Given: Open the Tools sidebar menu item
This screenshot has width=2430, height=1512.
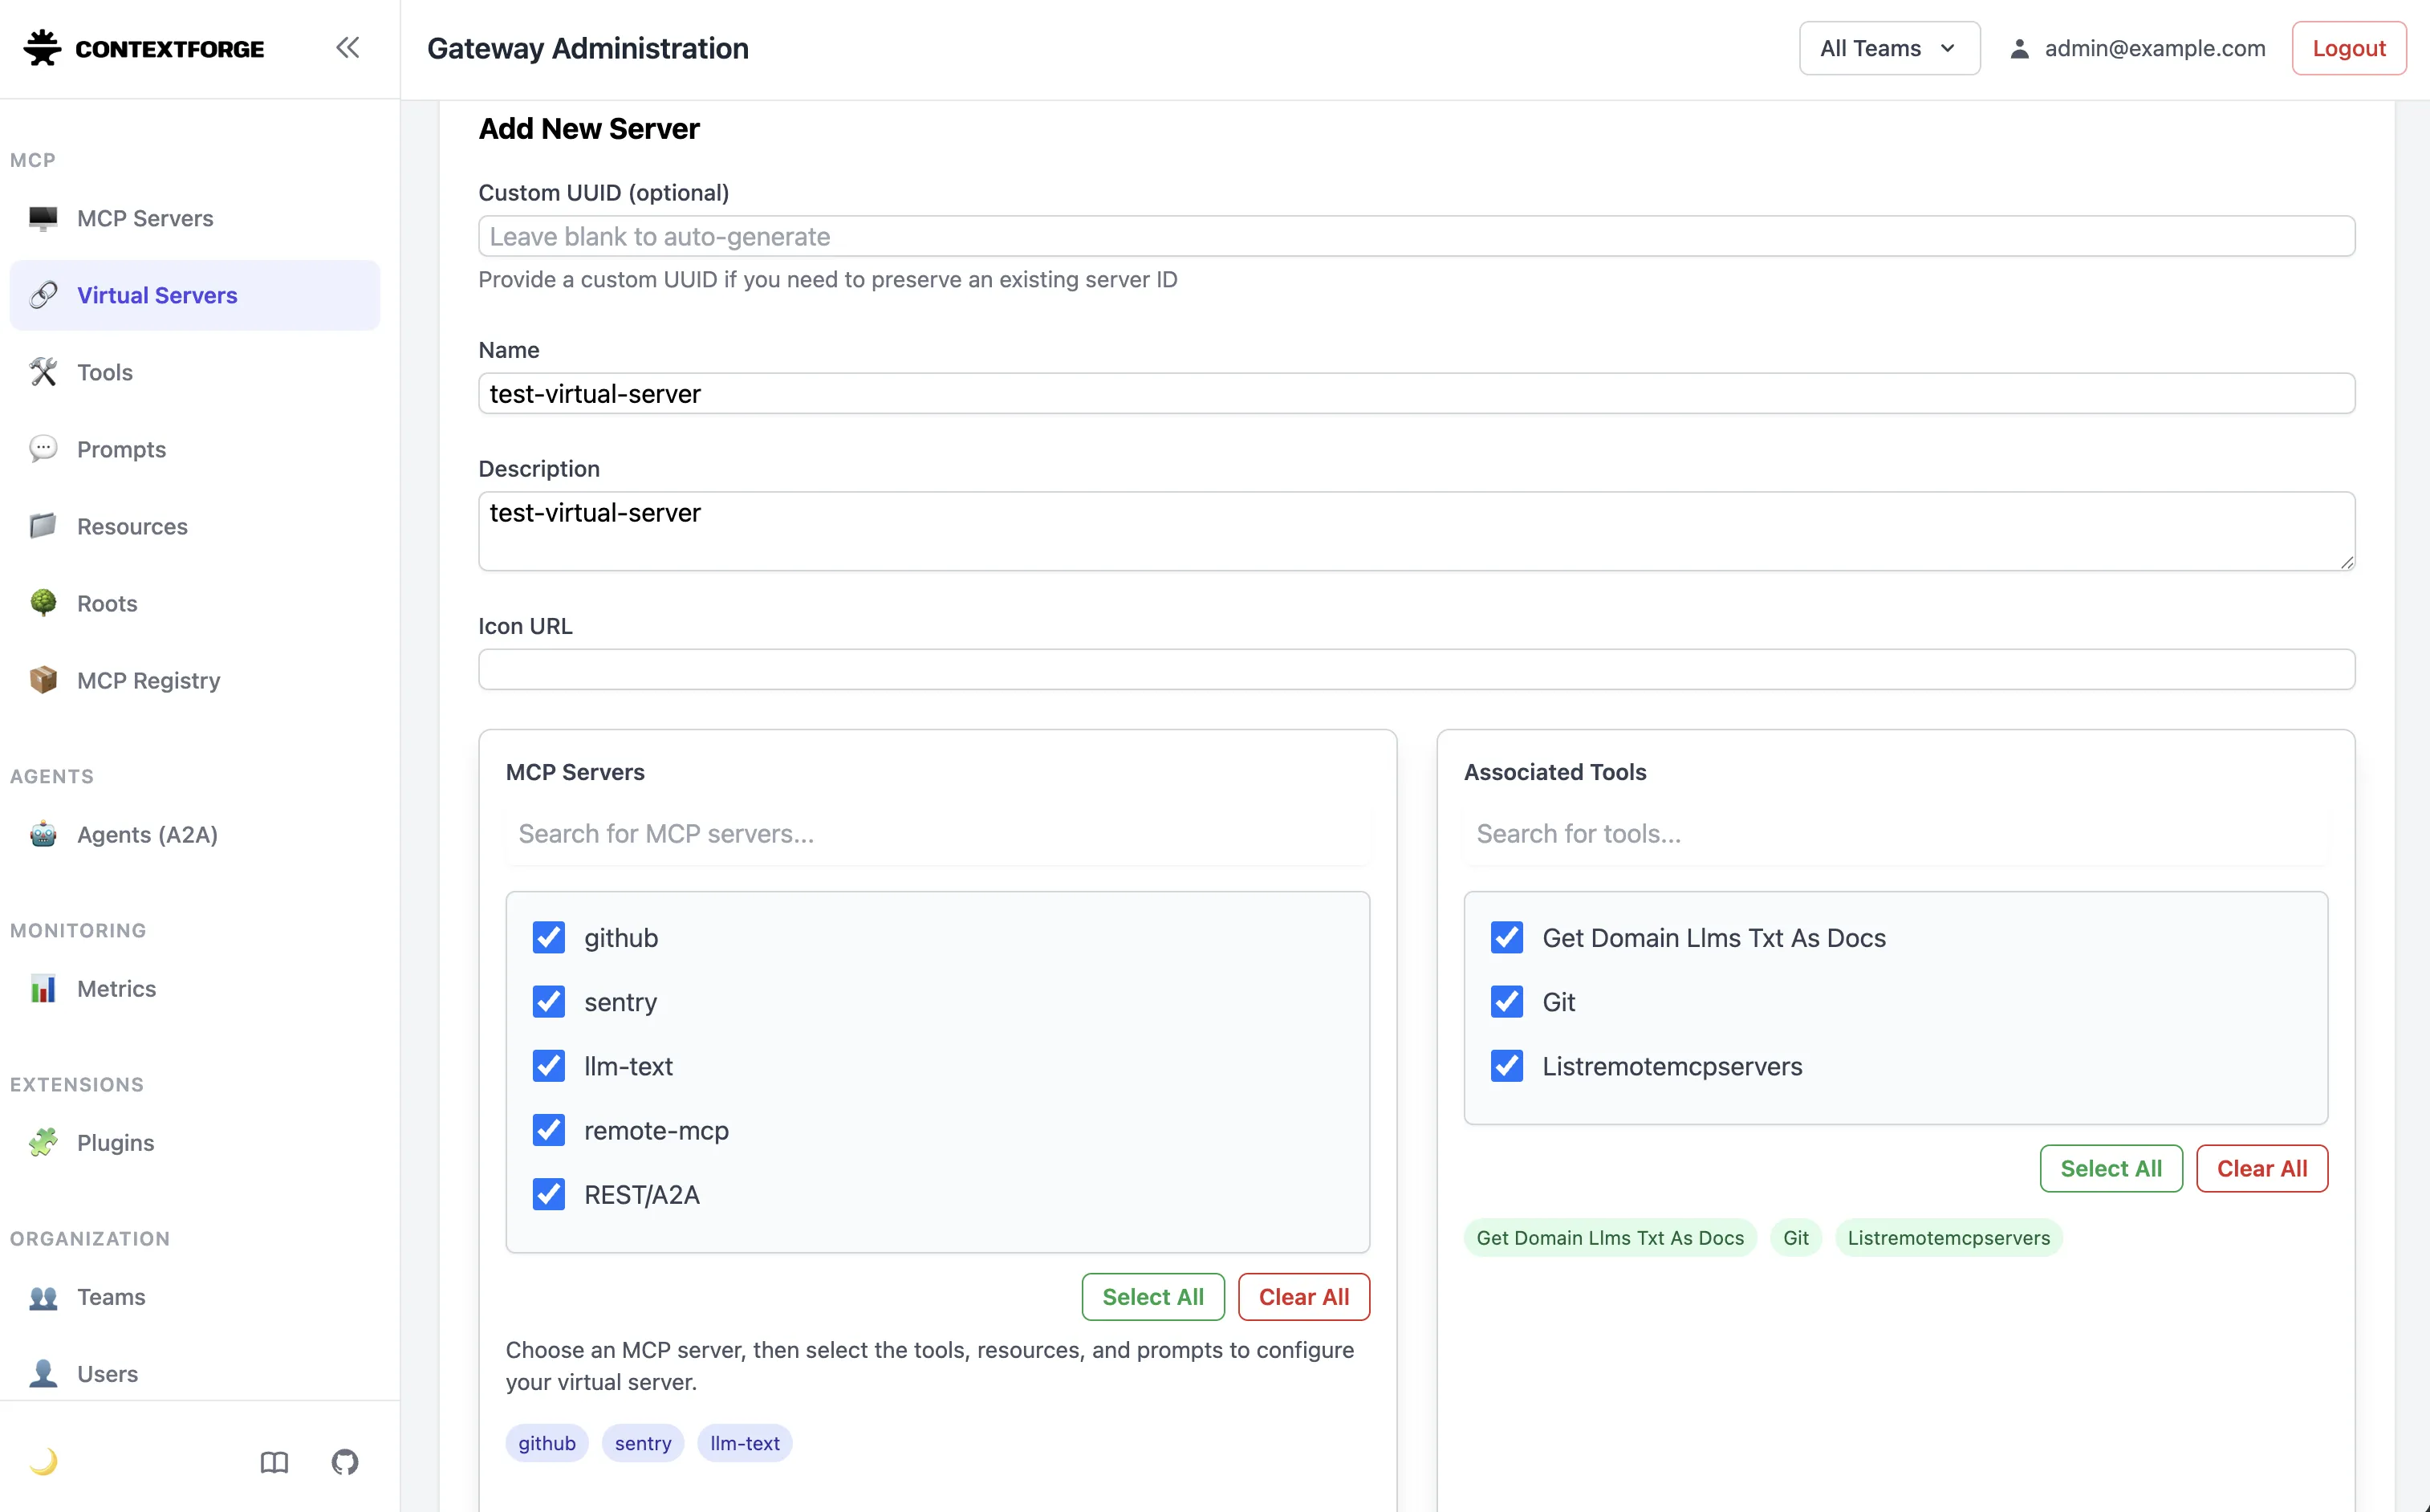Looking at the screenshot, I should [x=105, y=372].
